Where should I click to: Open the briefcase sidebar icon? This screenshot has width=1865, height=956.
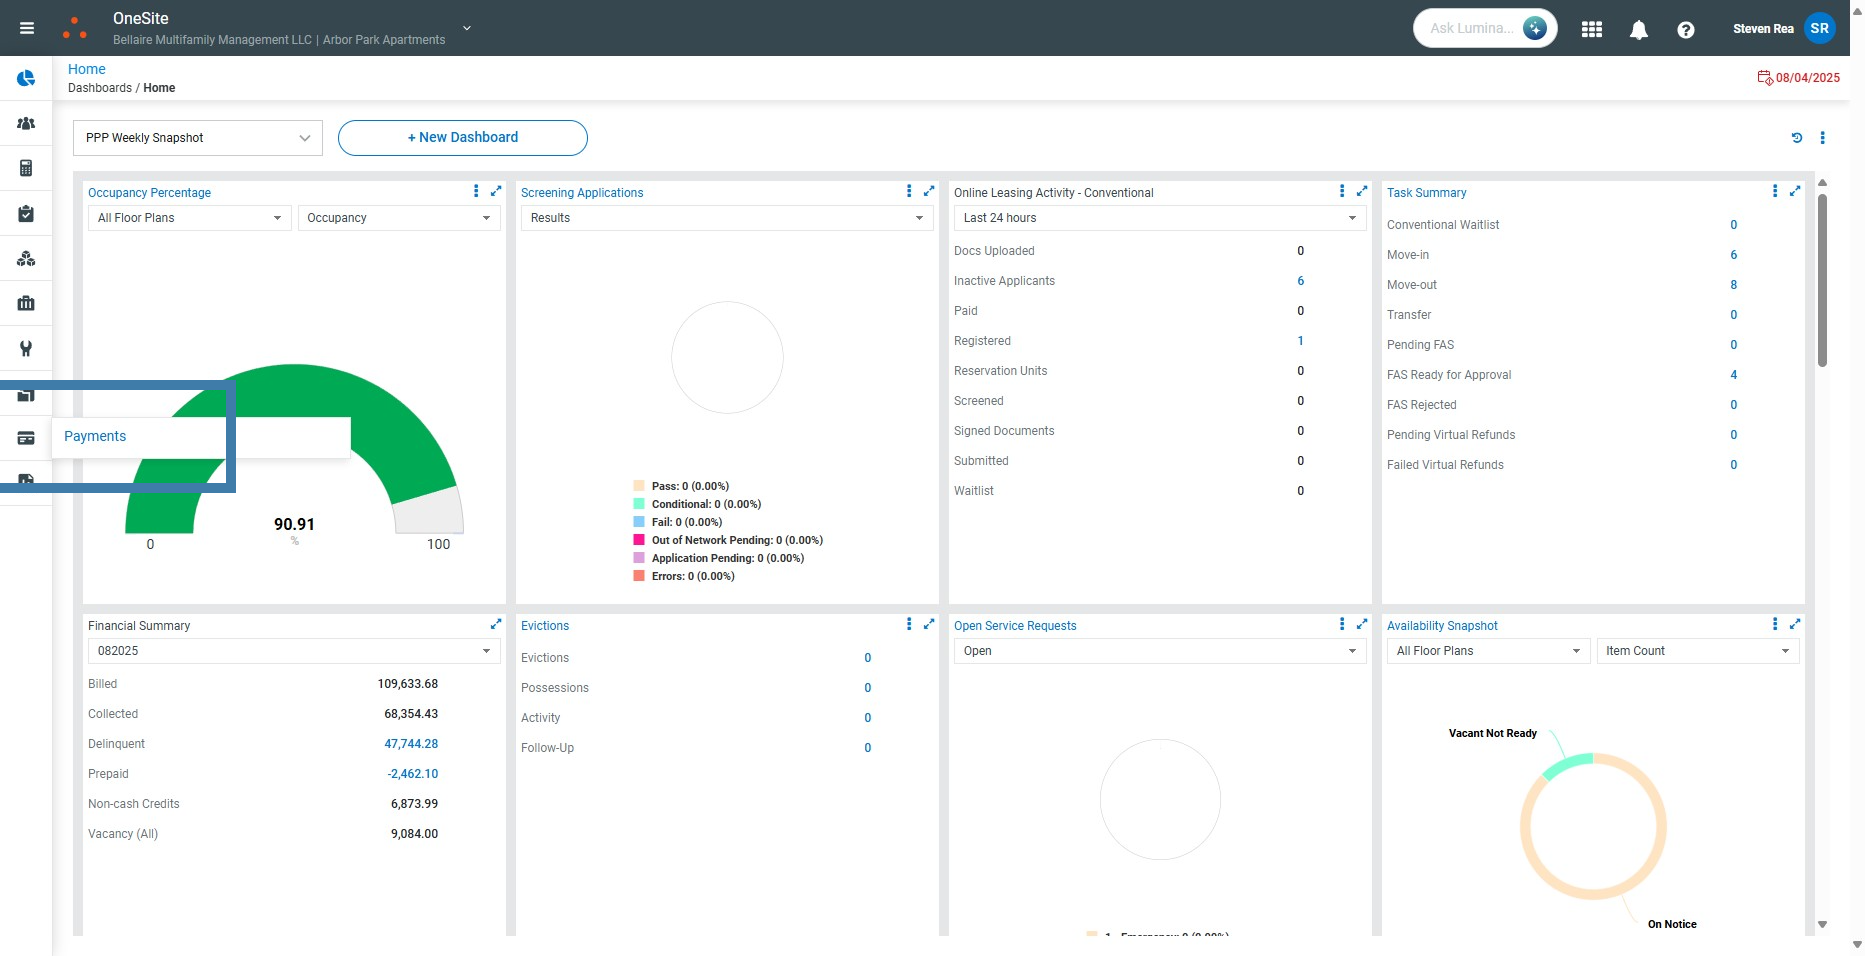[26, 303]
